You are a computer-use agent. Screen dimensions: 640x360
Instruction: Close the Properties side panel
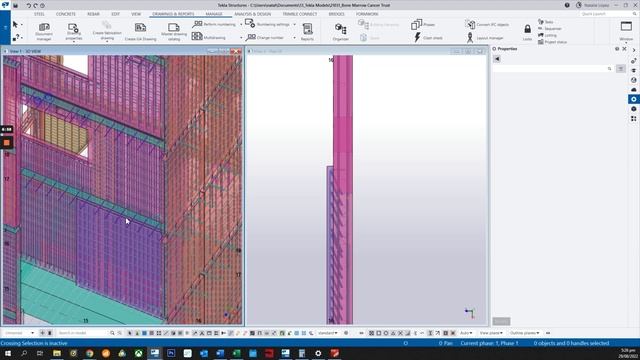click(624, 49)
